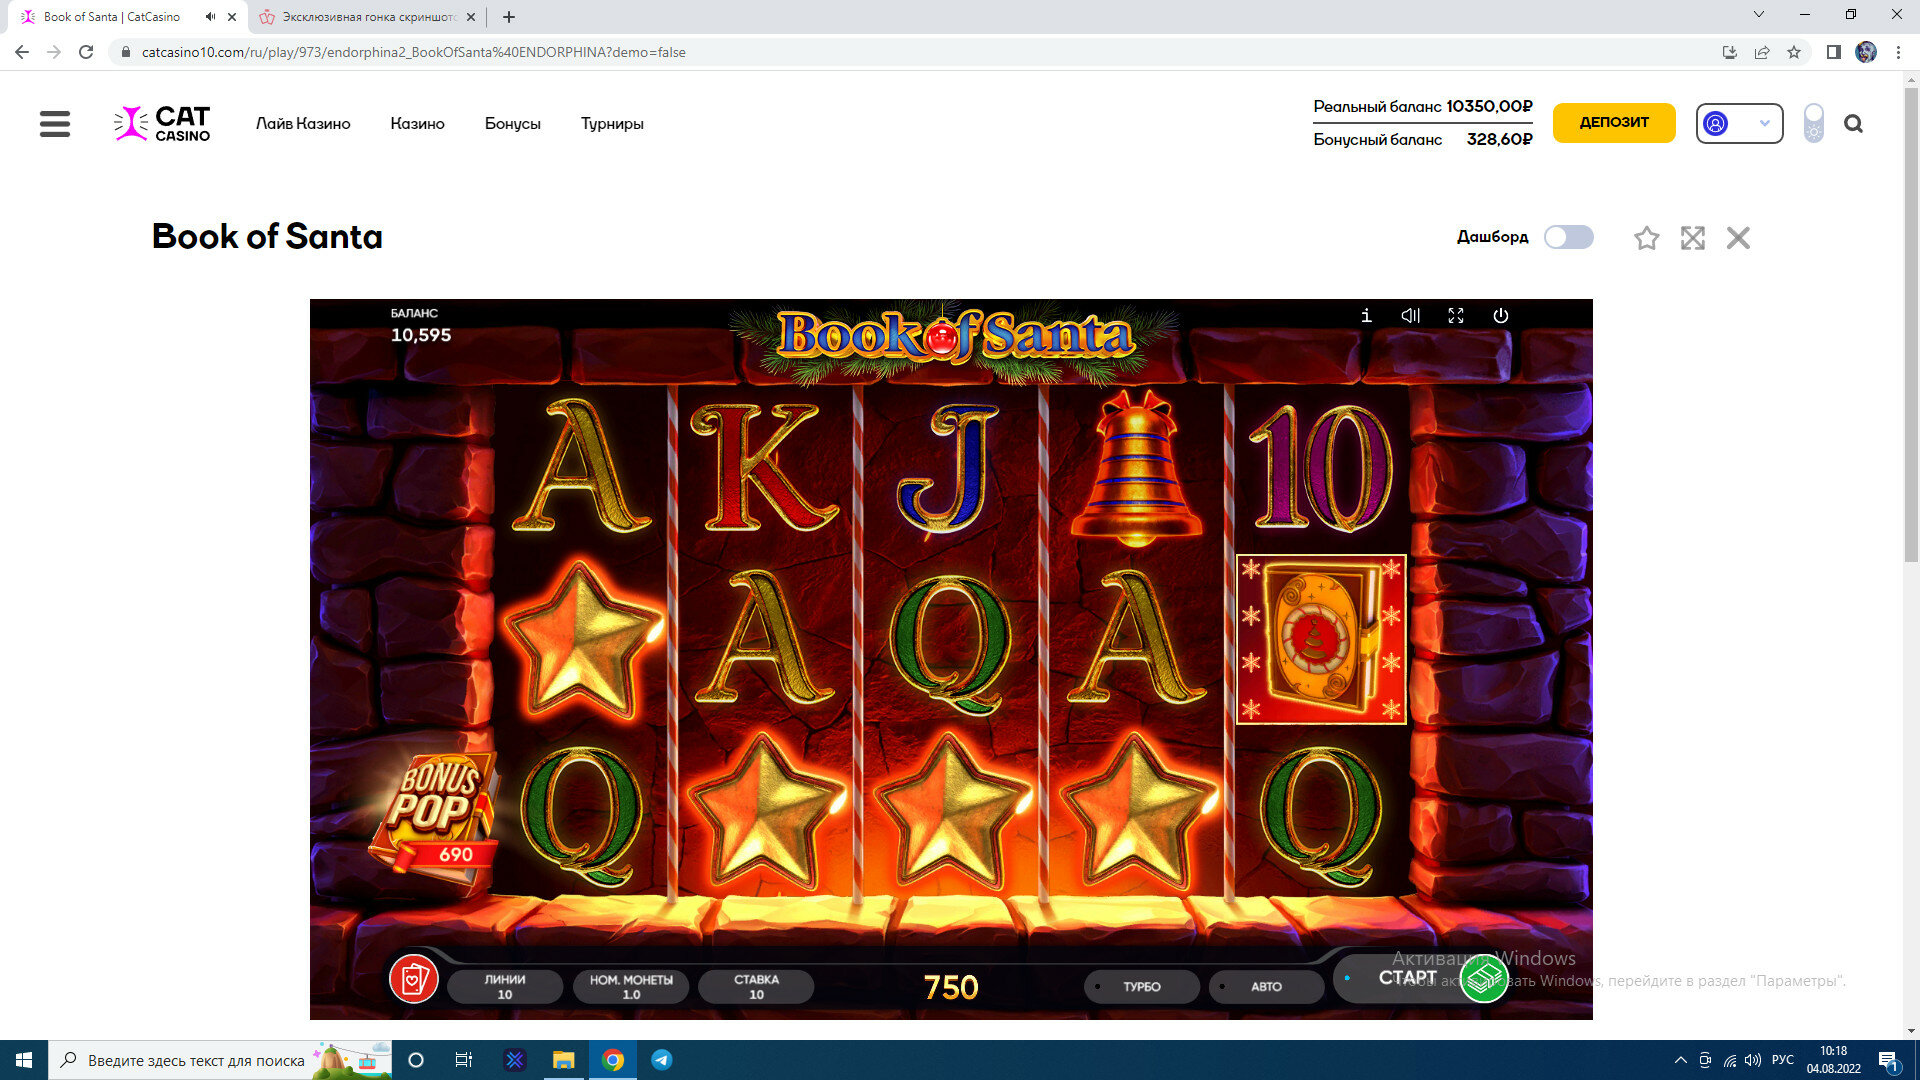Add Book of Santa to favorites star

pos(1646,238)
